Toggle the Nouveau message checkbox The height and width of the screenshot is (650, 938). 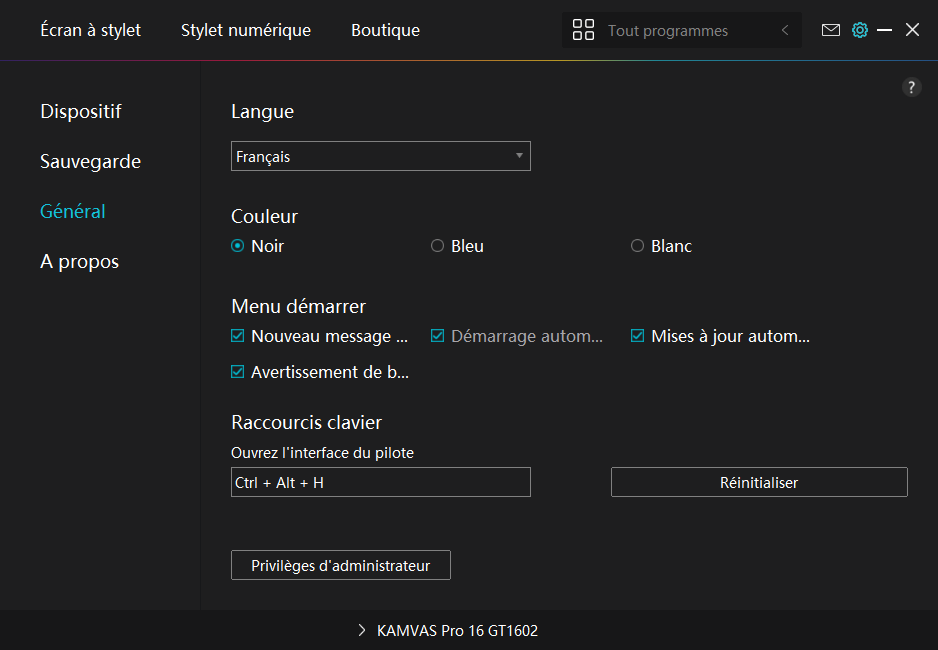[x=238, y=336]
